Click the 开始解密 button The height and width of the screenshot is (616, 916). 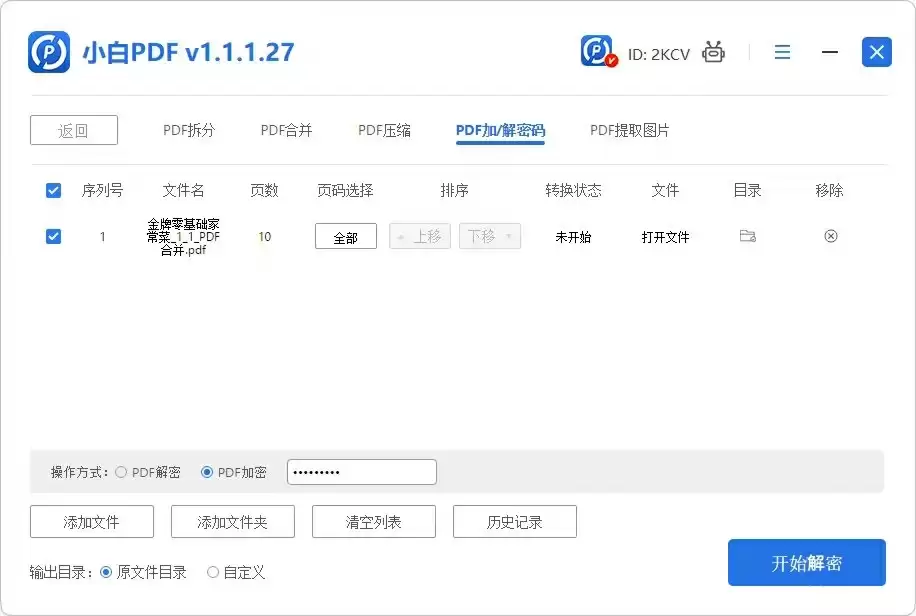coord(806,562)
